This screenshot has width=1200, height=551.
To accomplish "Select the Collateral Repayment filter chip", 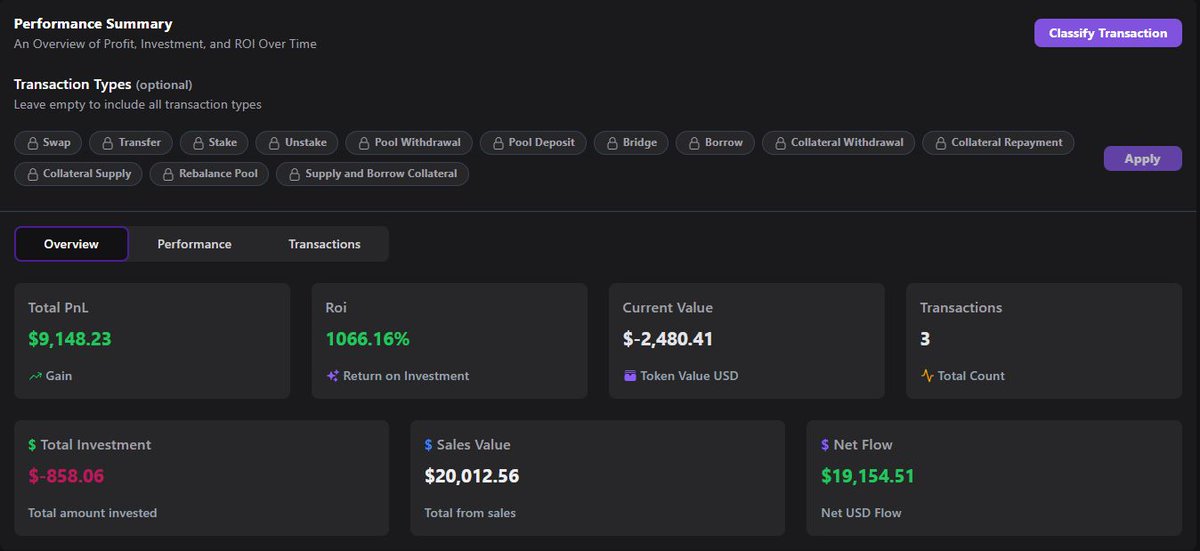I will point(998,143).
